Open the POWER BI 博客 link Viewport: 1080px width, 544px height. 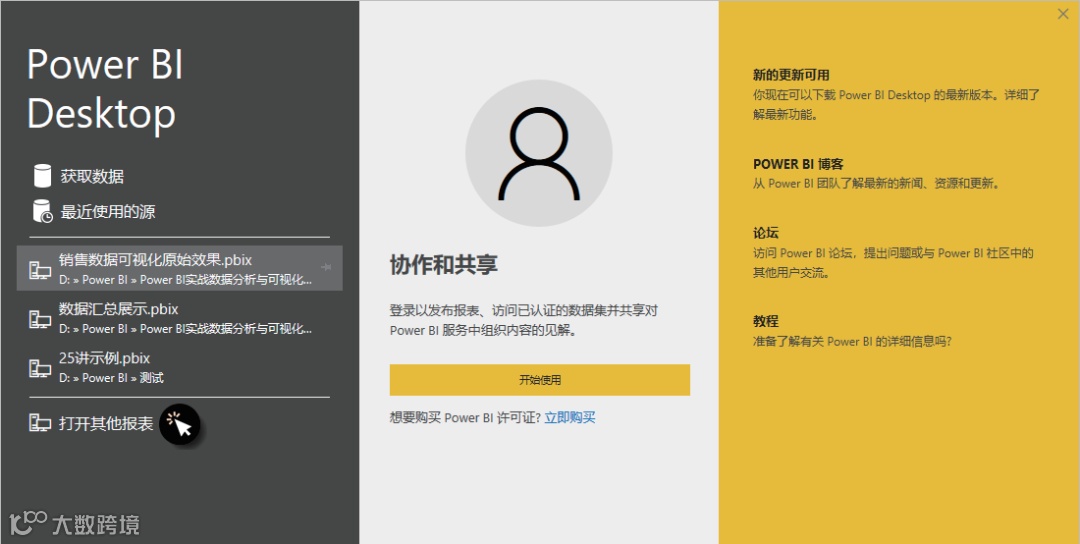click(798, 164)
